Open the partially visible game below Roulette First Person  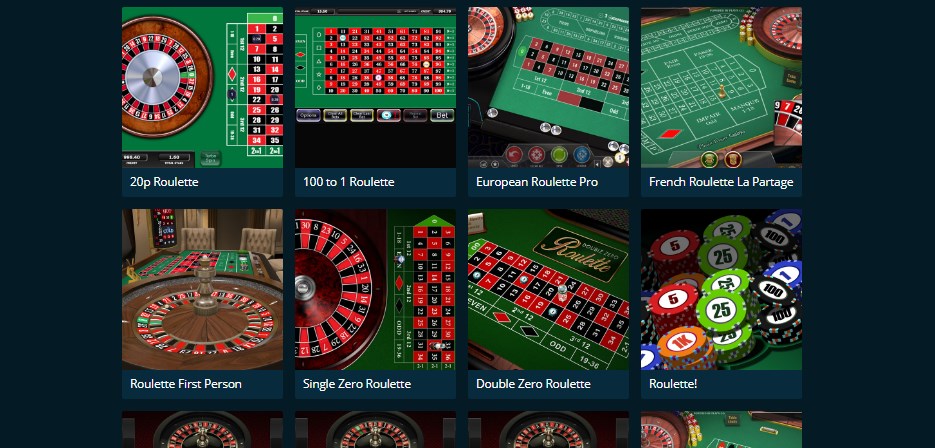[x=202, y=430]
